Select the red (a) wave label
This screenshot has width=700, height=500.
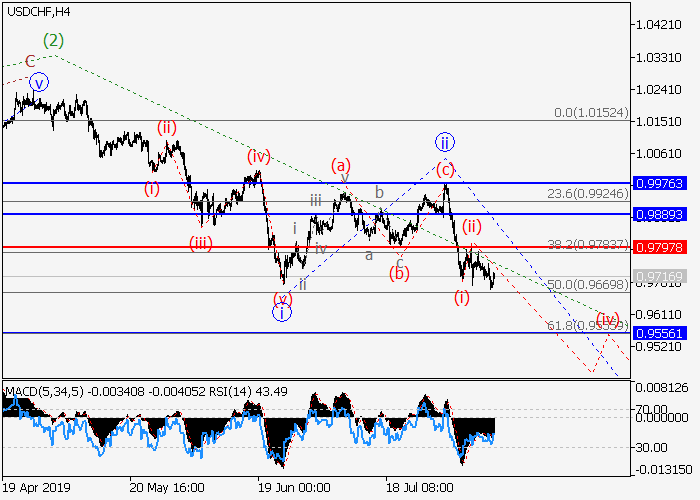[342, 165]
